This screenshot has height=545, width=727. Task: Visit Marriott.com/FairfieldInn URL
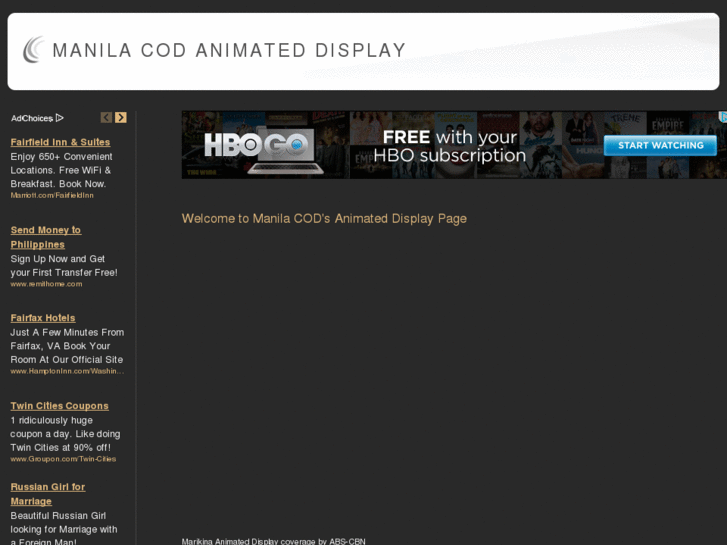[x=52, y=195]
